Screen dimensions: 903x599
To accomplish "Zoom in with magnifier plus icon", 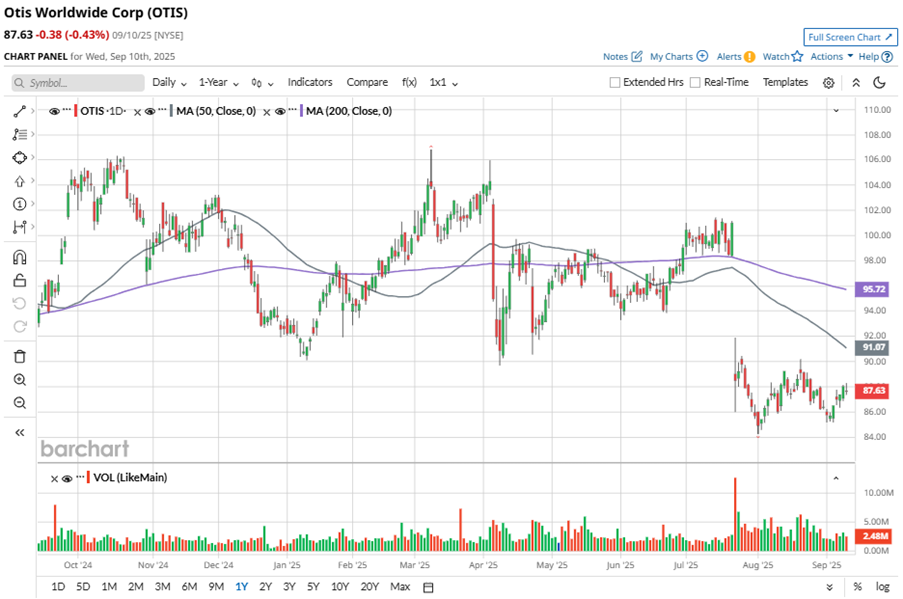I will 20,380.
